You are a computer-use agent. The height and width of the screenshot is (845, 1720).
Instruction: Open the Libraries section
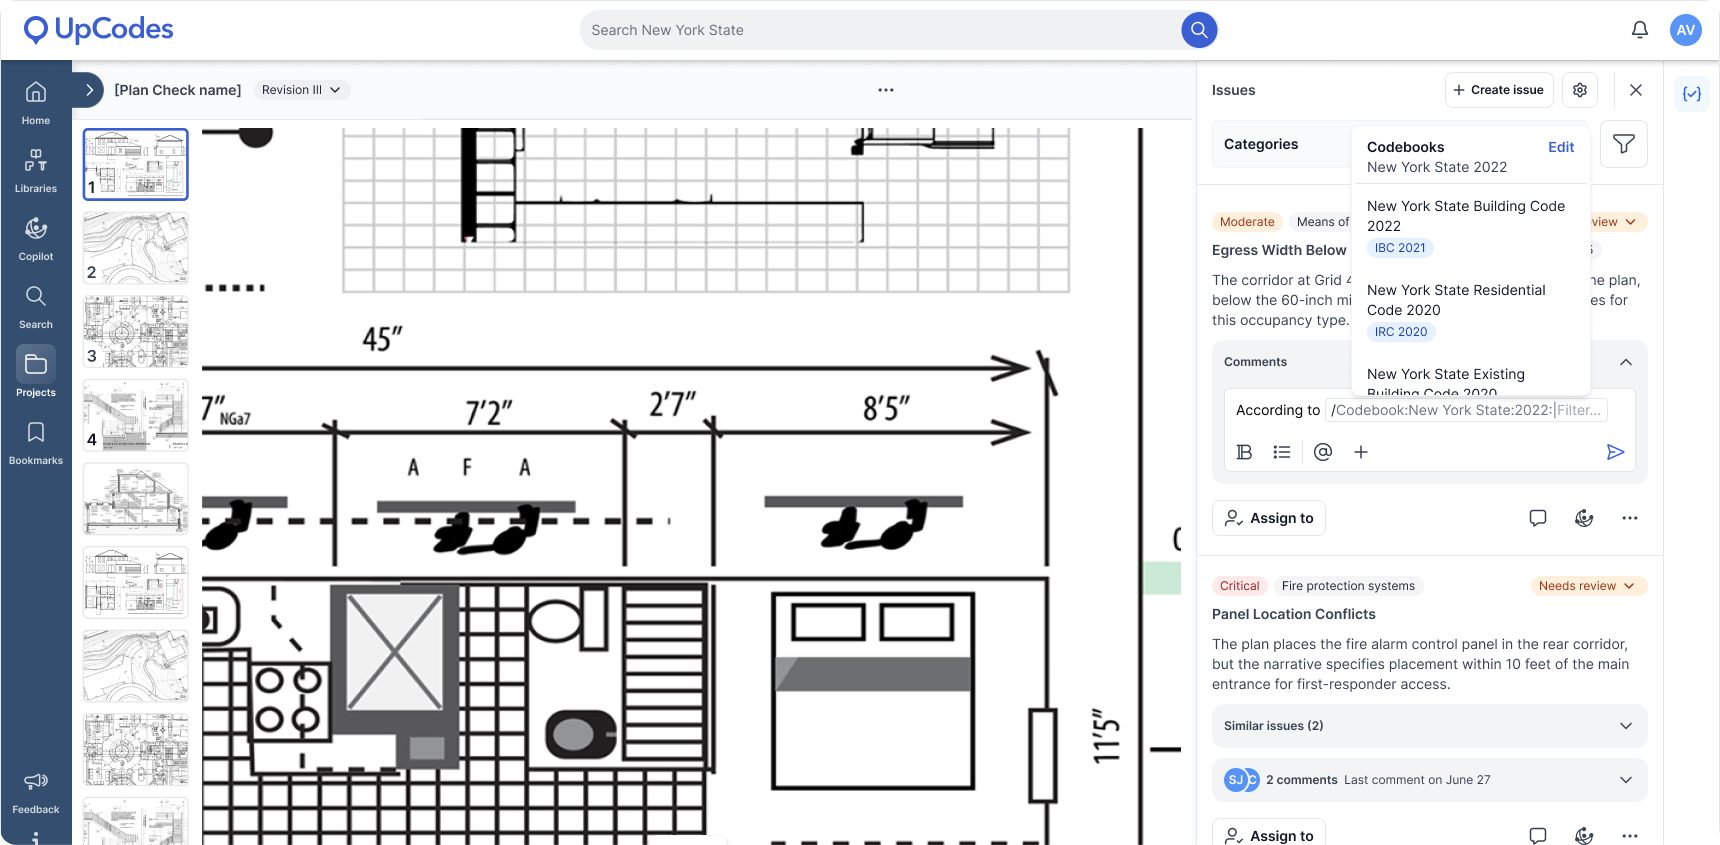36,171
